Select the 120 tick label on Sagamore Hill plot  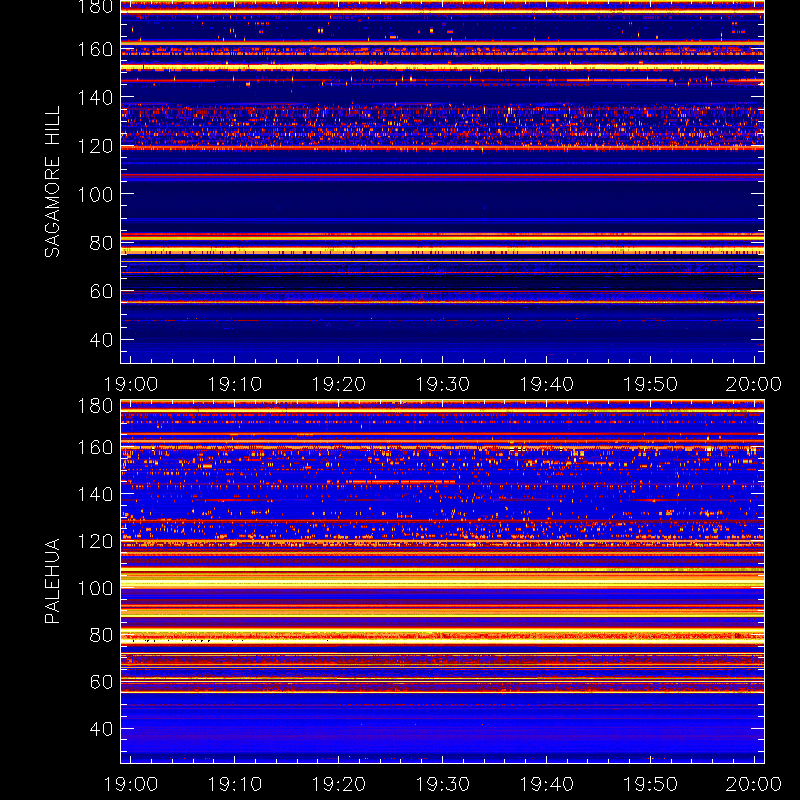click(x=95, y=146)
